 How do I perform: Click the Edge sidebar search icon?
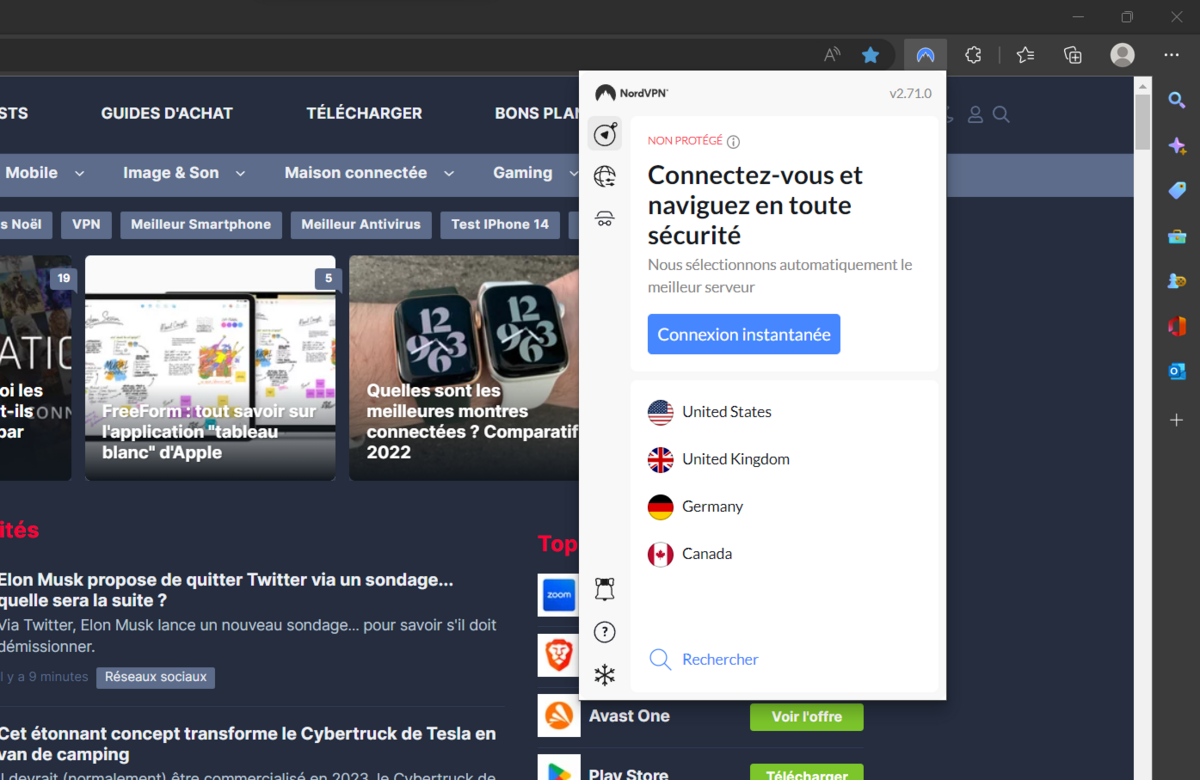[1177, 100]
